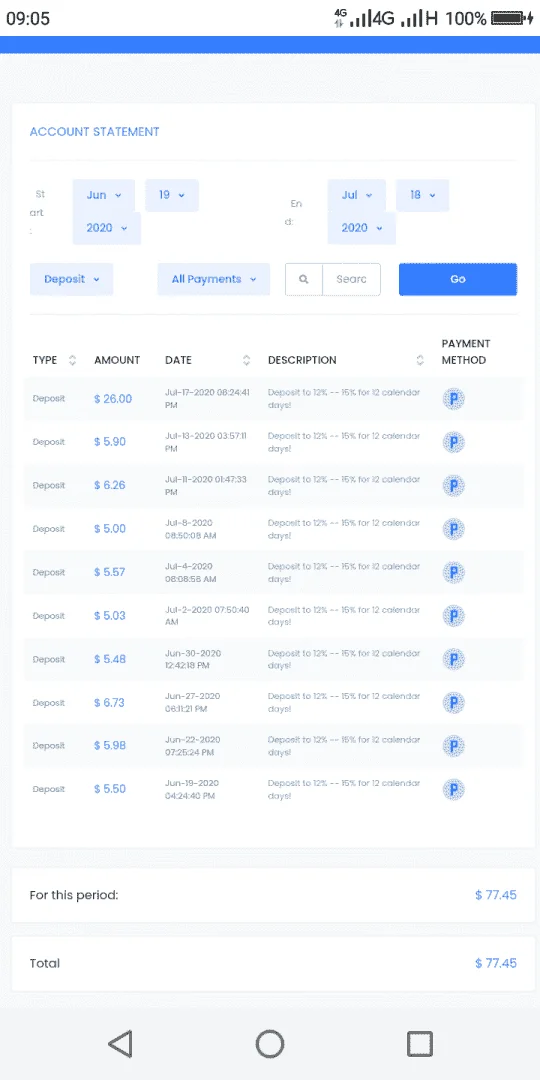This screenshot has width=540, height=1080.
Task: Click payment method icon on $5.50 row
Action: coord(453,789)
